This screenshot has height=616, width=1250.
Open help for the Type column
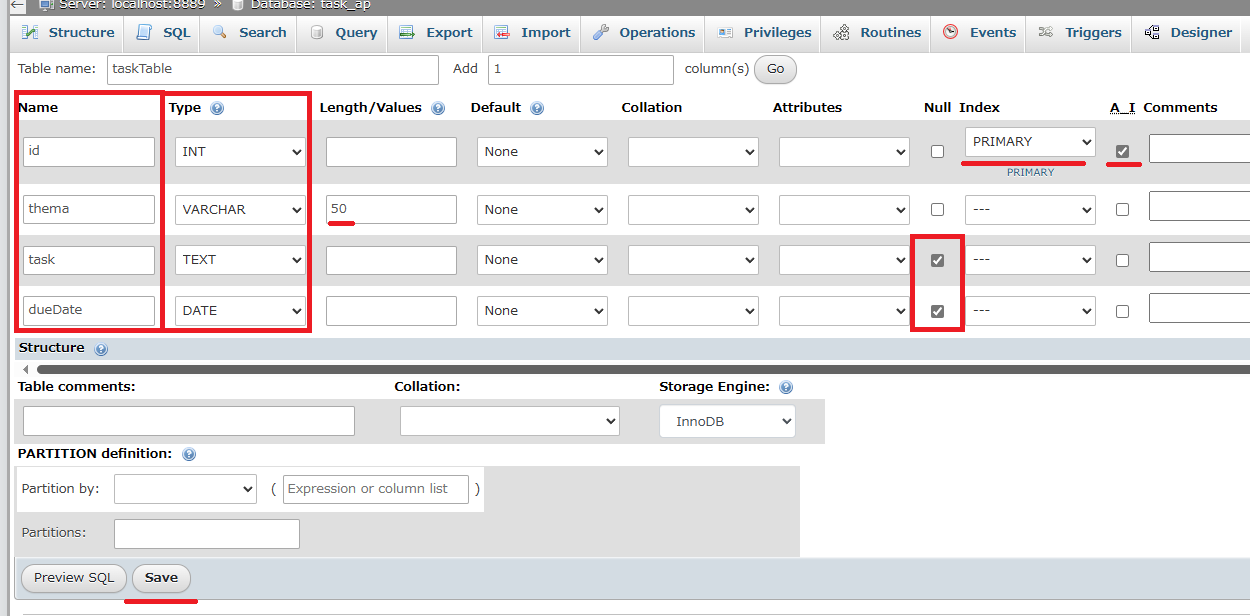pyautogui.click(x=217, y=108)
